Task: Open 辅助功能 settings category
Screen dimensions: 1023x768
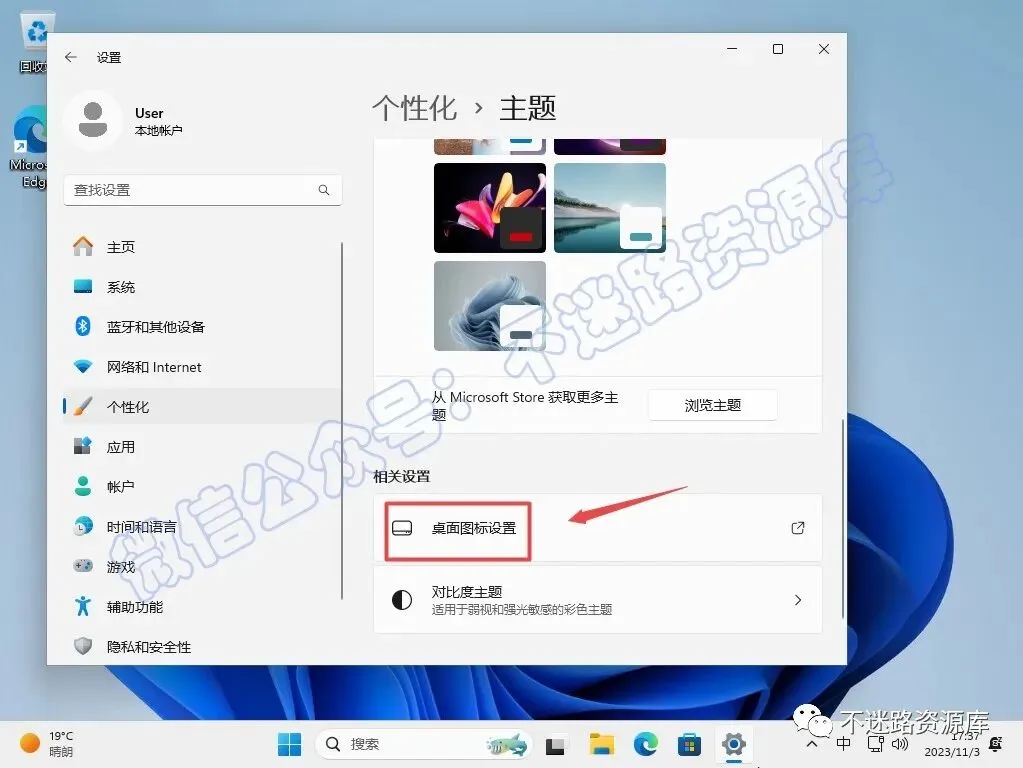Action: tap(202, 606)
